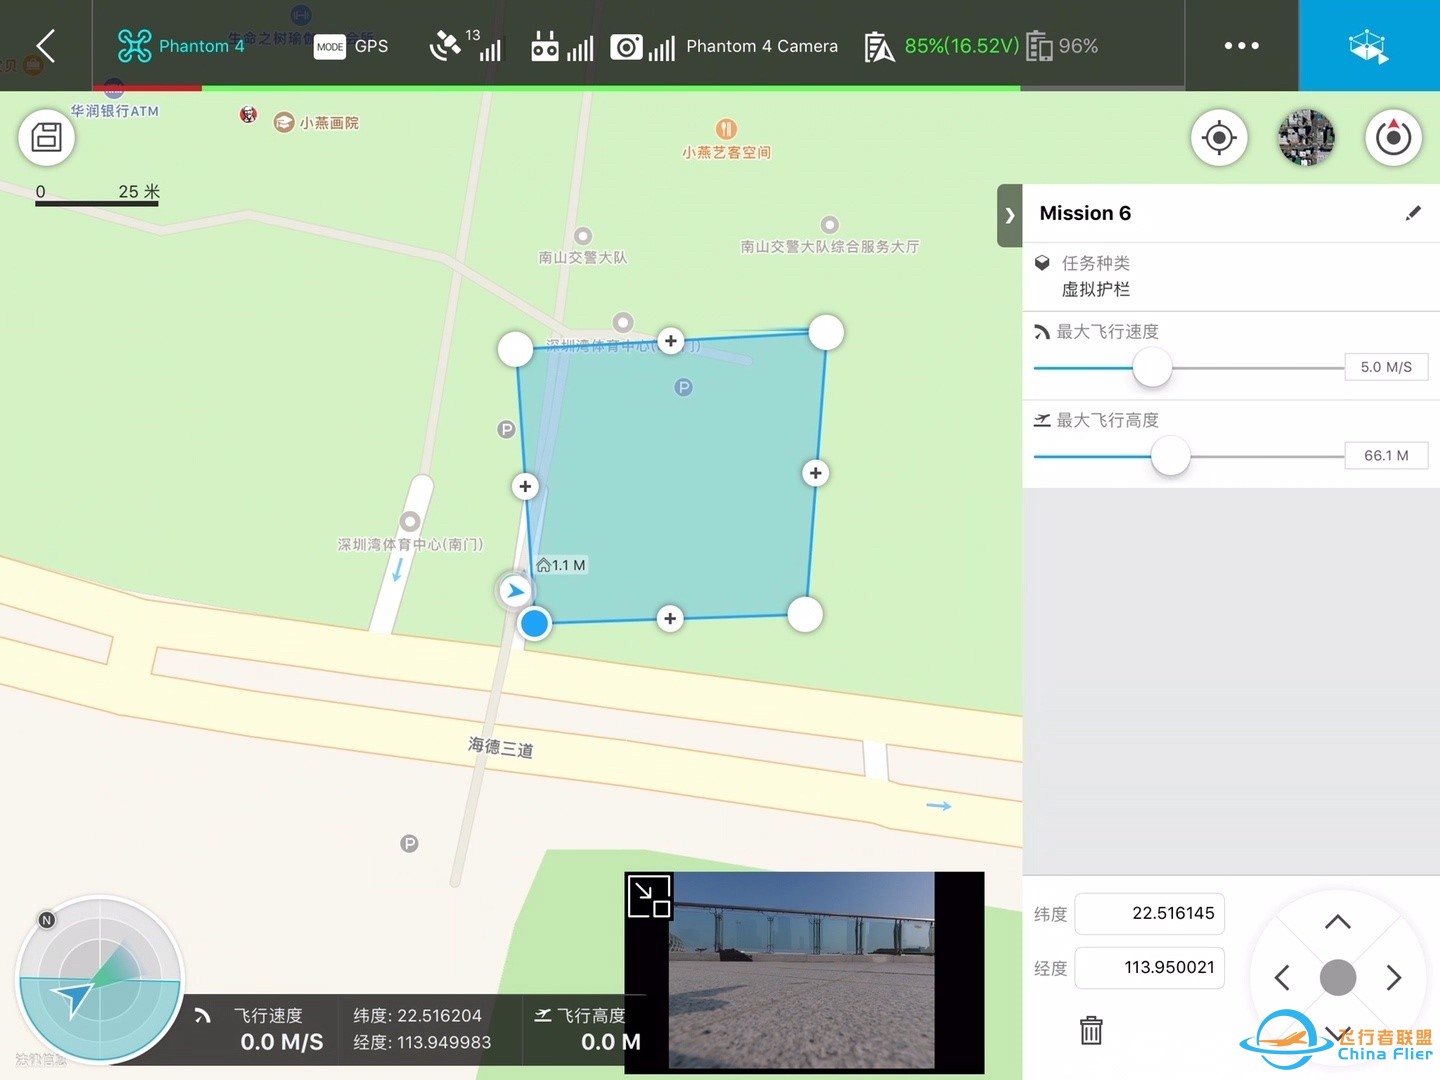Add a point on the left fence edge
This screenshot has width=1440, height=1080.
525,487
